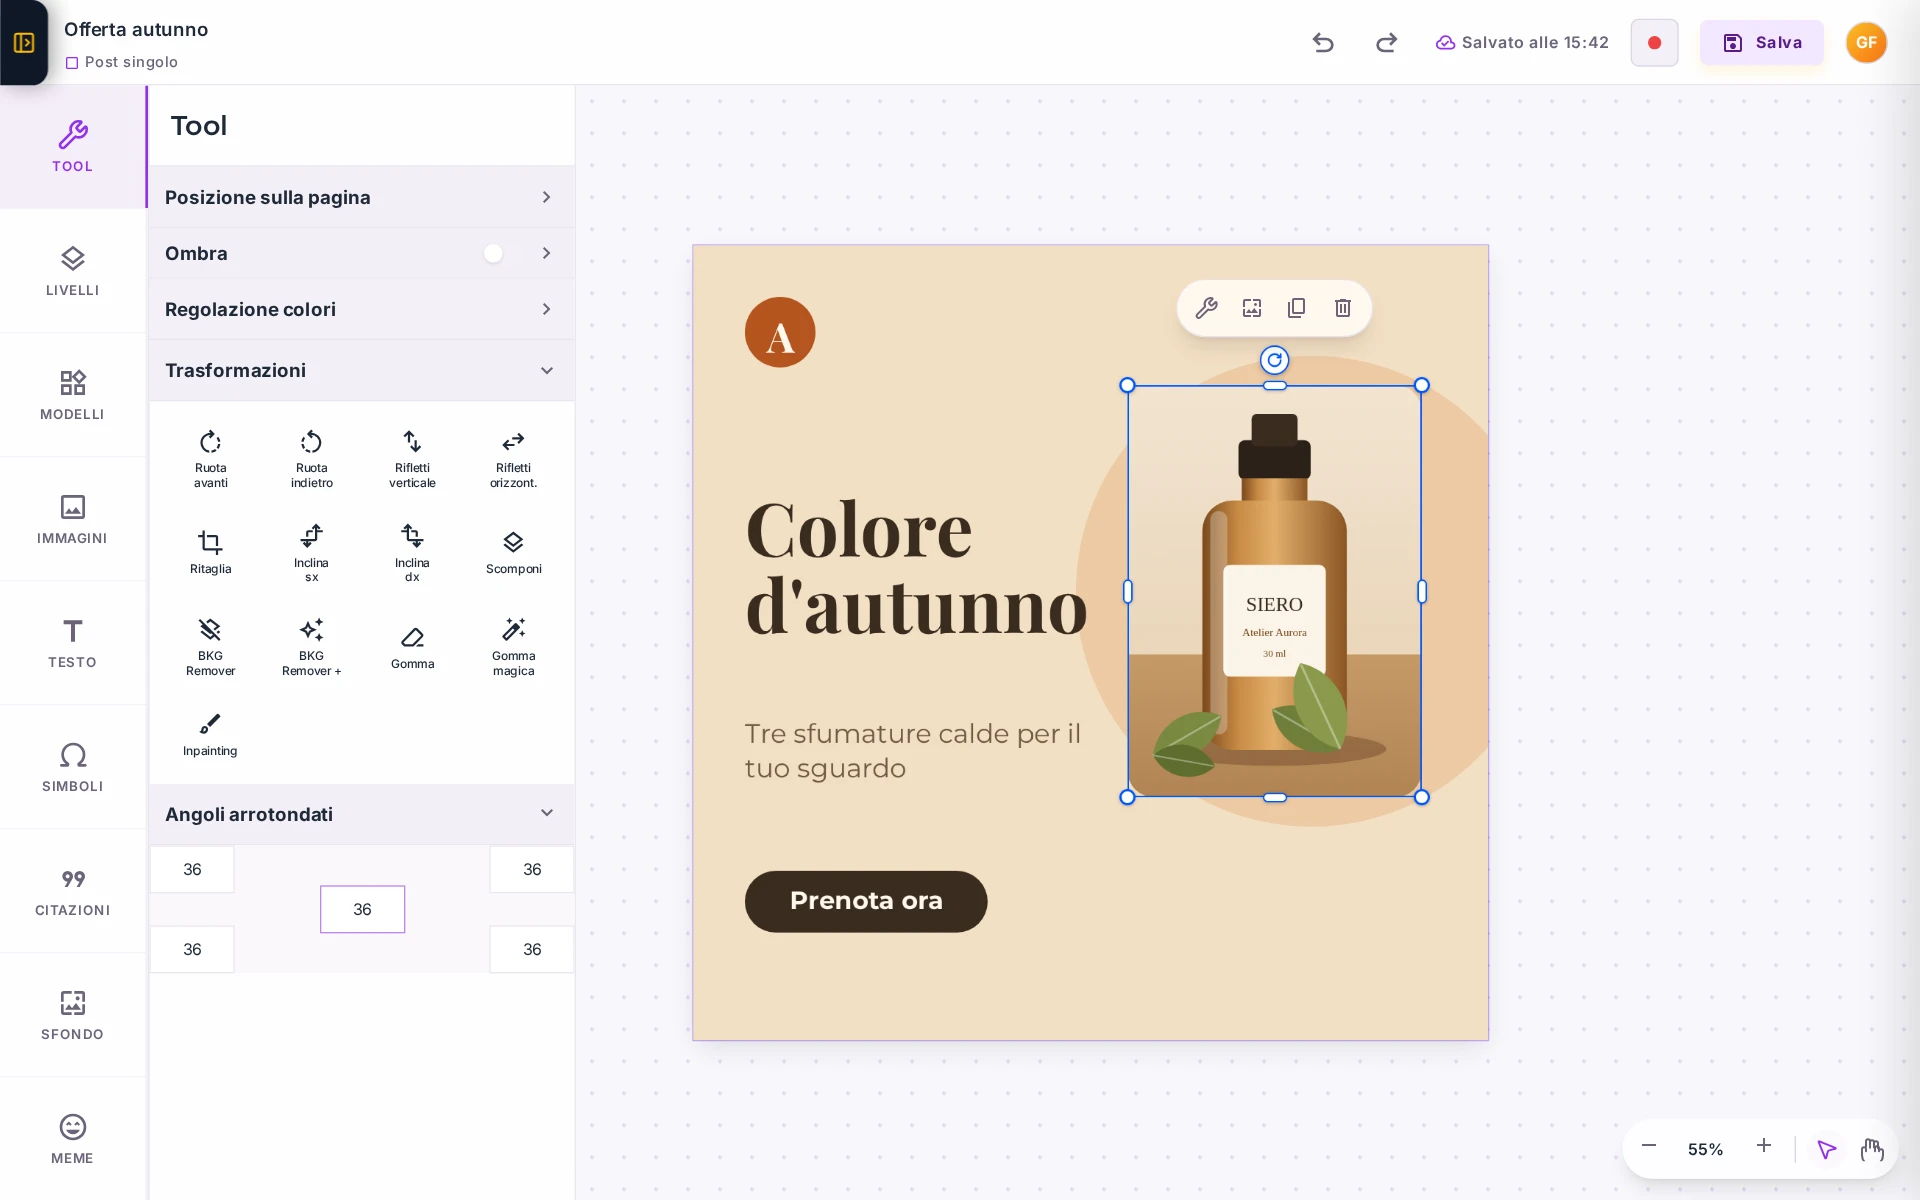This screenshot has height=1200, width=1920.
Task: Expand Regolazione colori section
Action: tap(361, 310)
